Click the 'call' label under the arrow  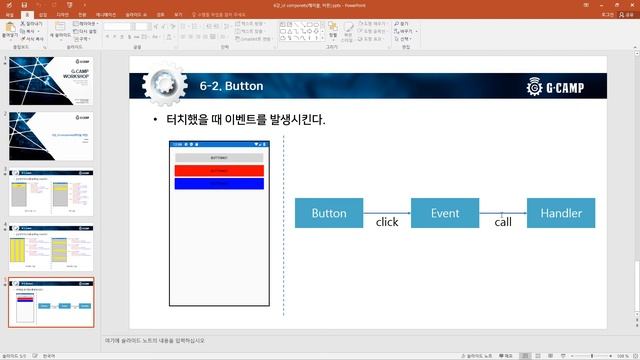pyautogui.click(x=503, y=222)
